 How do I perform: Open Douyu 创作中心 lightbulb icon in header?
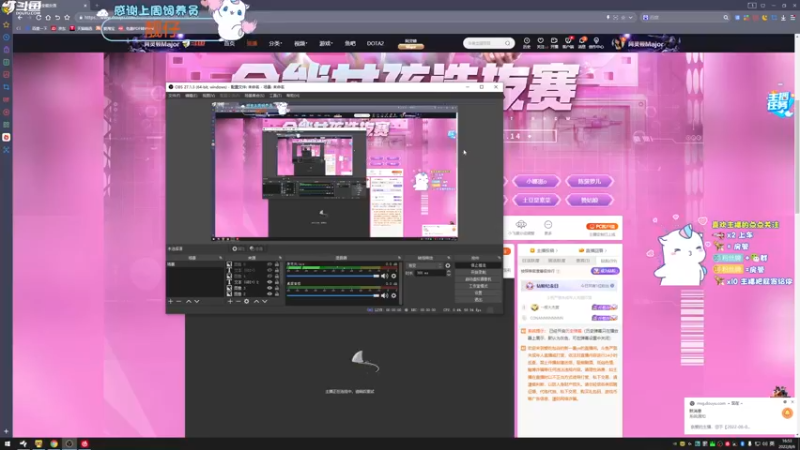point(596,43)
